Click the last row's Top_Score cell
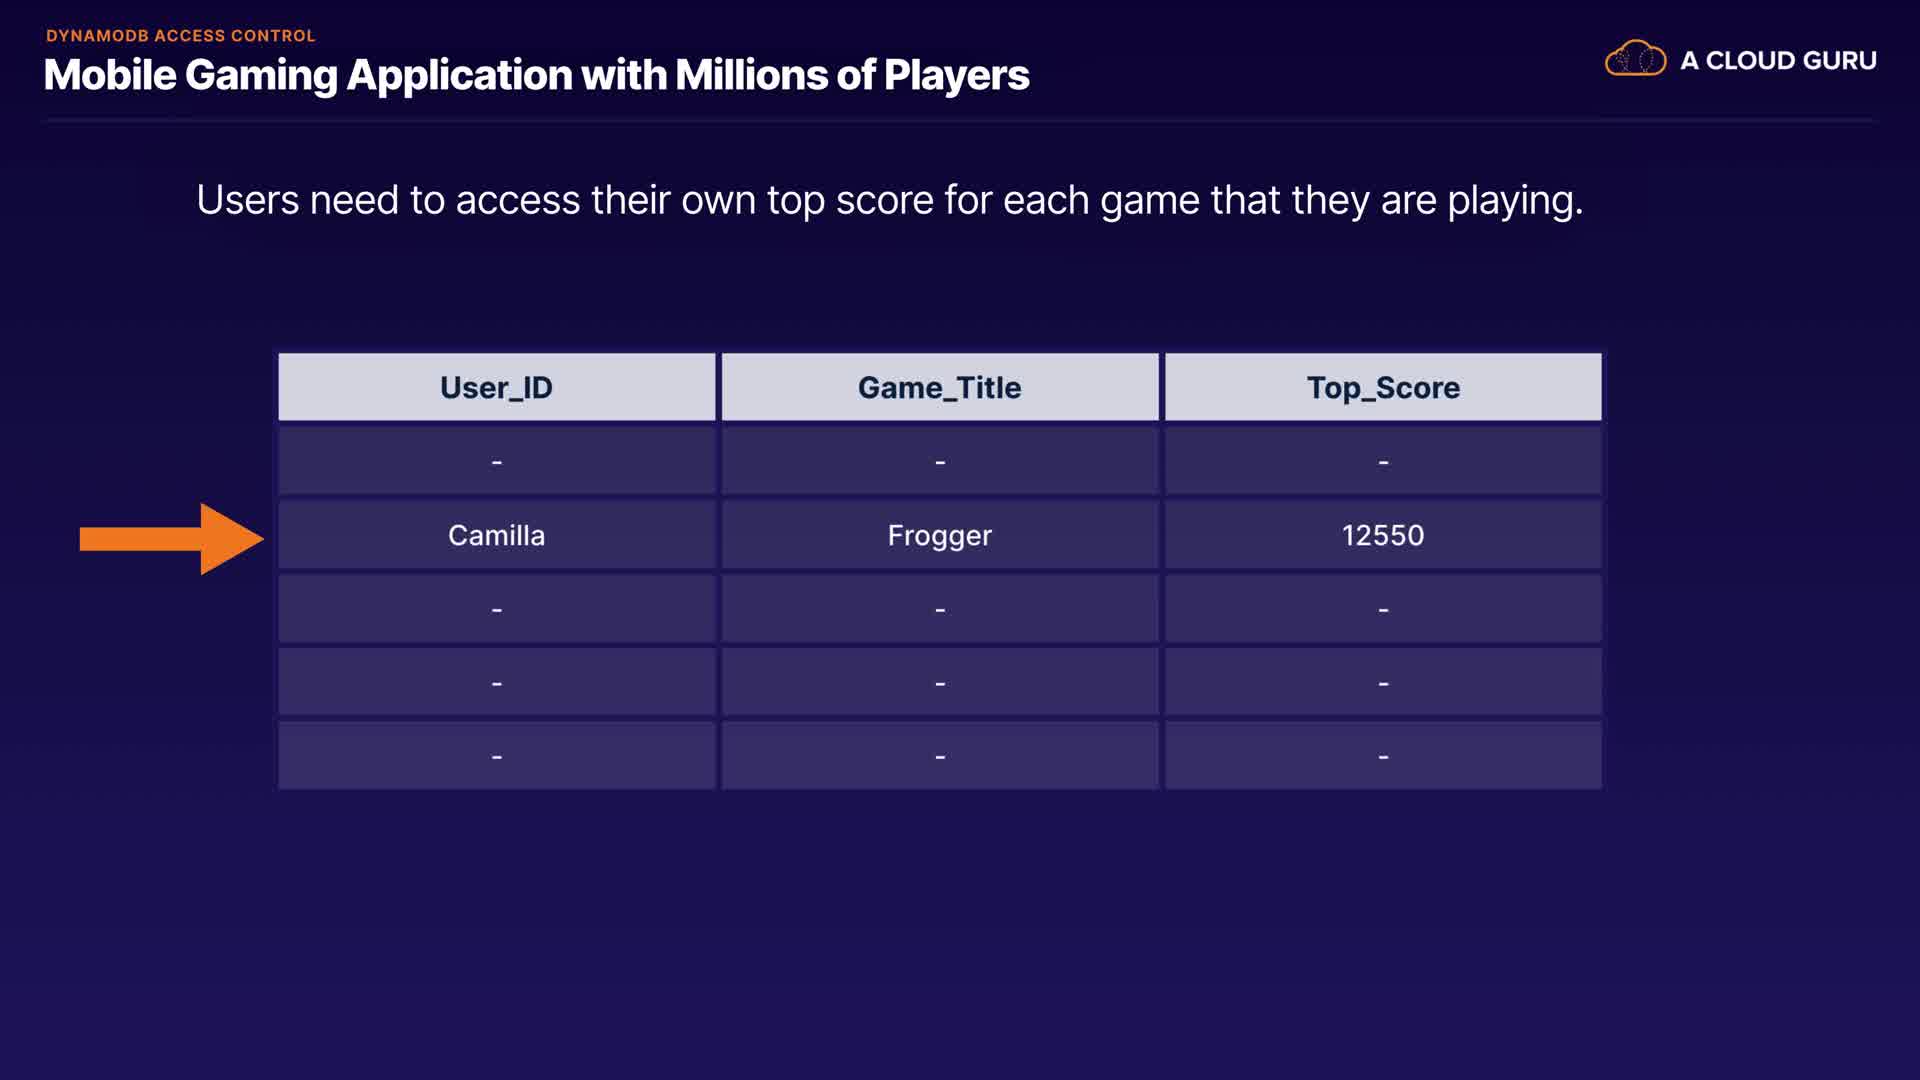 [x=1383, y=756]
